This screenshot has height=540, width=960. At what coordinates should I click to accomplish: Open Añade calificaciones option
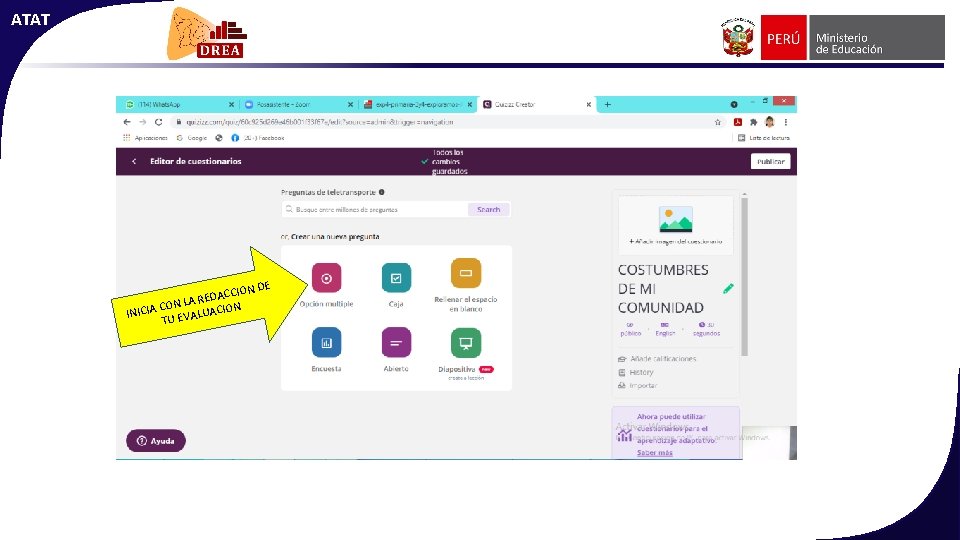point(657,359)
